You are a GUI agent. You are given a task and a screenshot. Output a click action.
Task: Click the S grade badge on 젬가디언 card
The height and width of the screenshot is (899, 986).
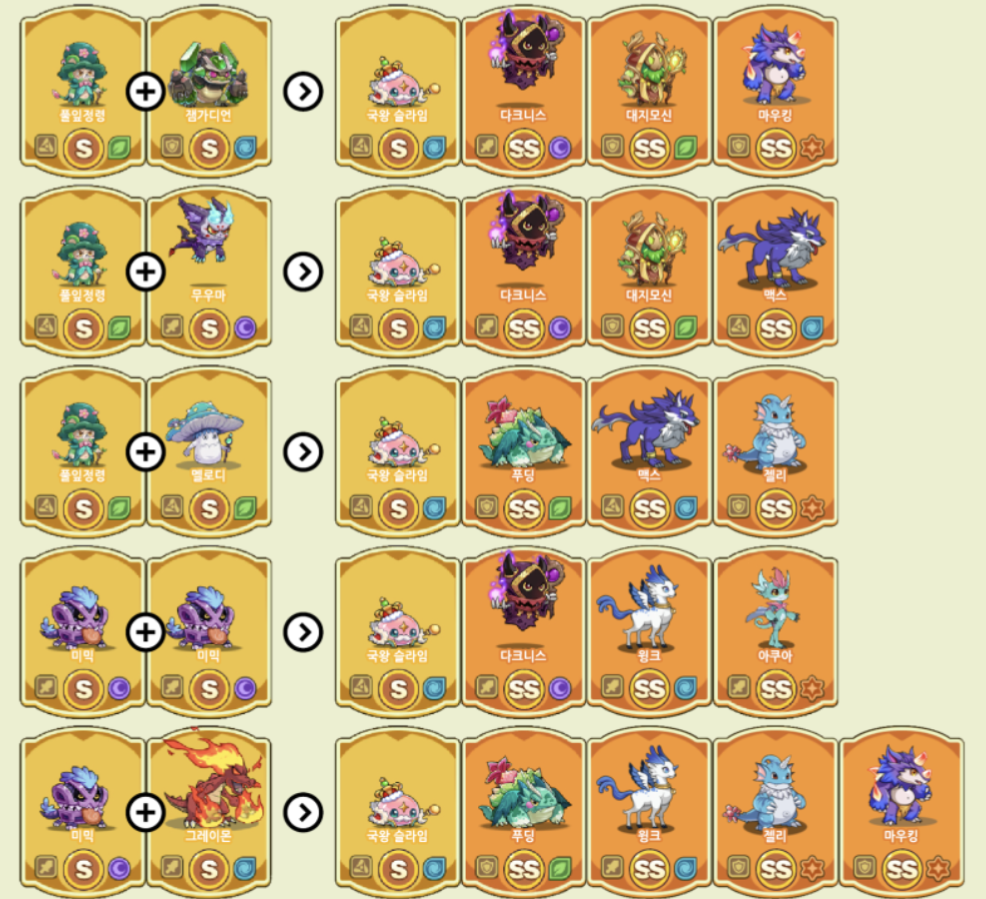click(x=209, y=149)
